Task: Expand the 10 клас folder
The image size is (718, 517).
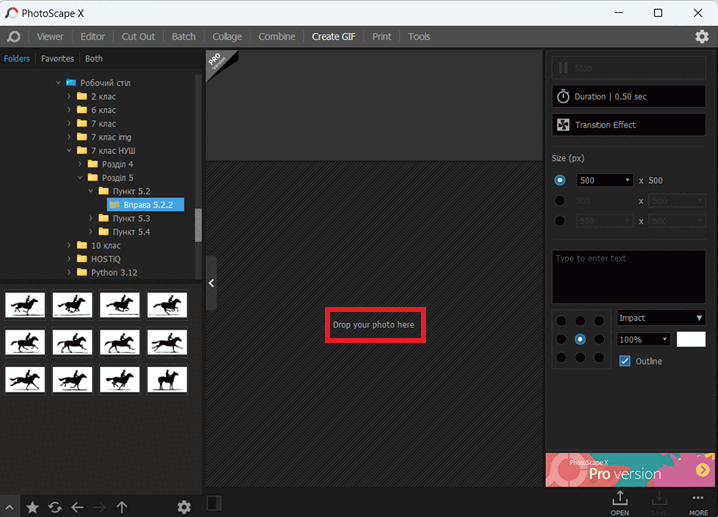Action: pyautogui.click(x=69, y=245)
